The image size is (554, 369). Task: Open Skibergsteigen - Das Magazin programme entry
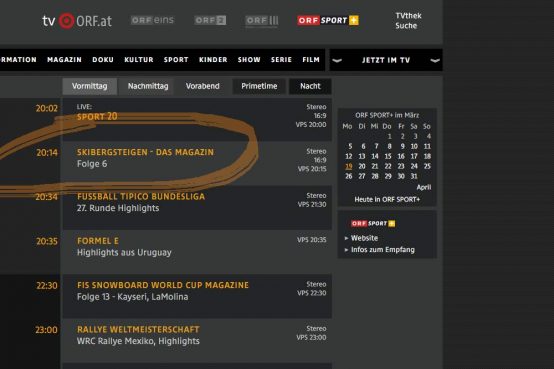pos(145,152)
